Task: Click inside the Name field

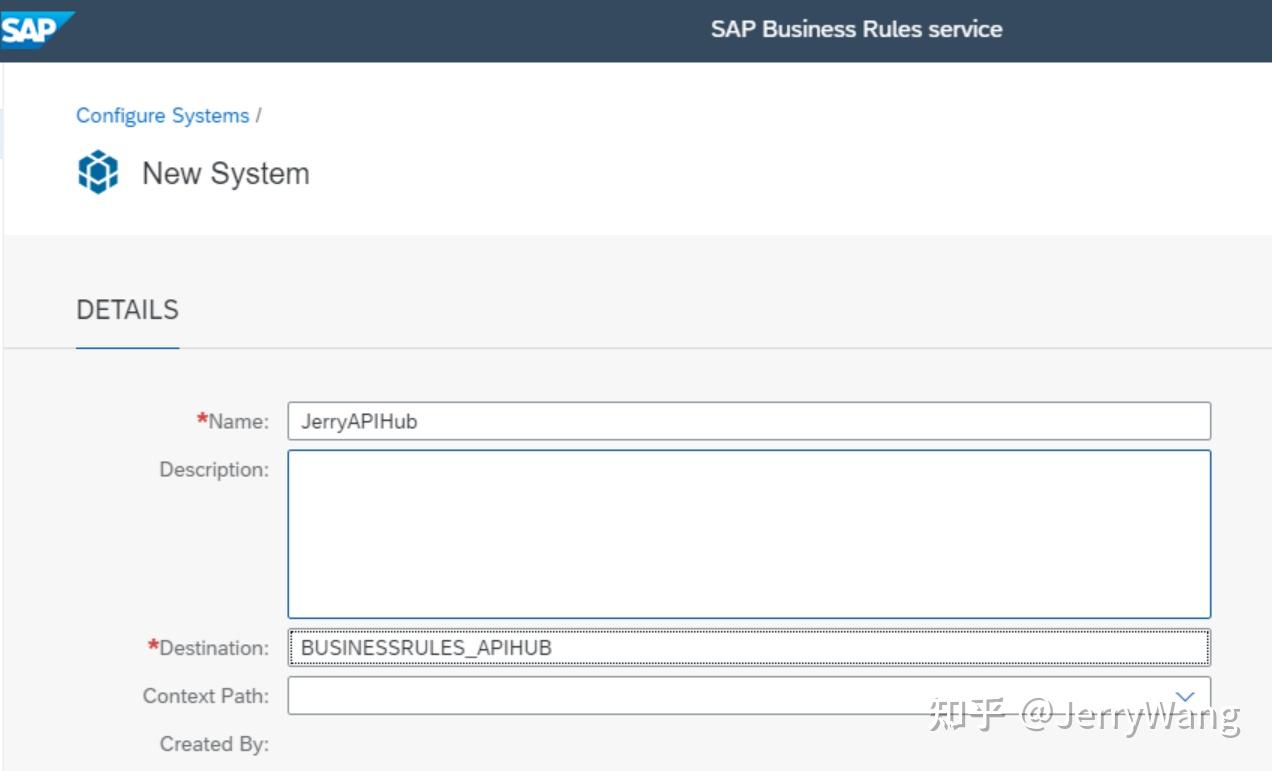Action: coord(700,421)
